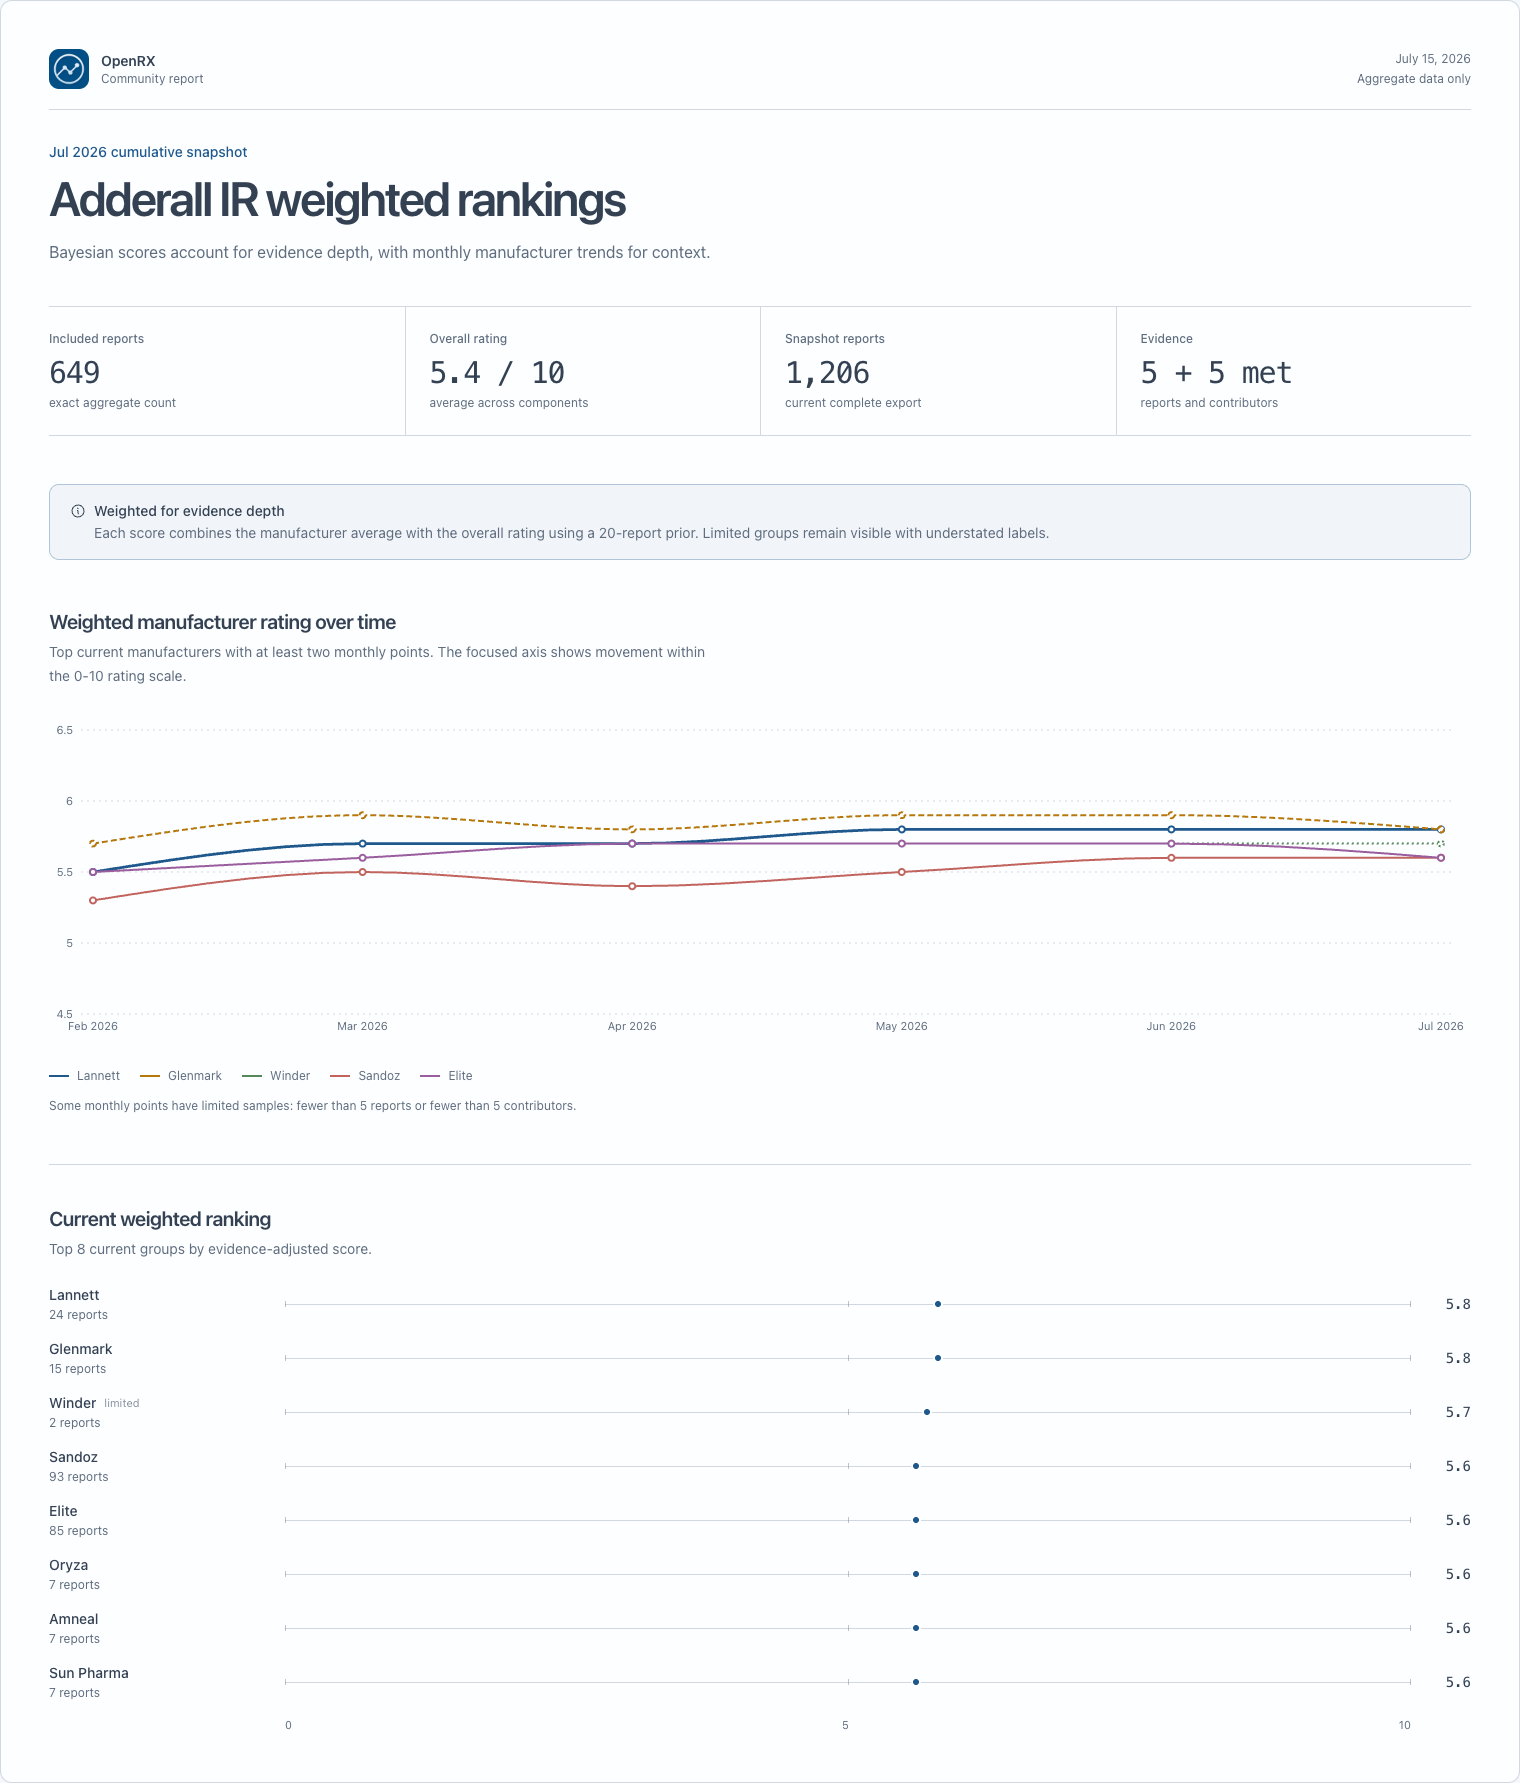Click the 85 reports count under Elite
The image size is (1520, 1783).
[78, 1531]
